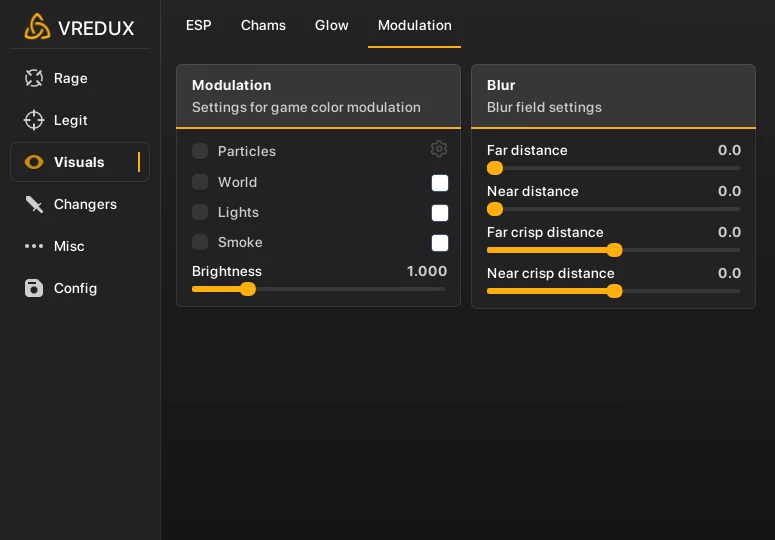Enable the Particles checkbox
775x540 pixels.
[x=200, y=151]
